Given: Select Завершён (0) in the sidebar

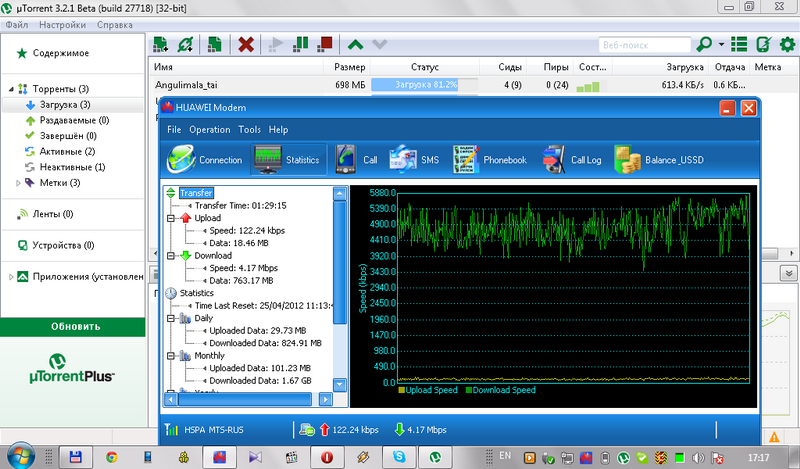Looking at the screenshot, I should pyautogui.click(x=68, y=135).
